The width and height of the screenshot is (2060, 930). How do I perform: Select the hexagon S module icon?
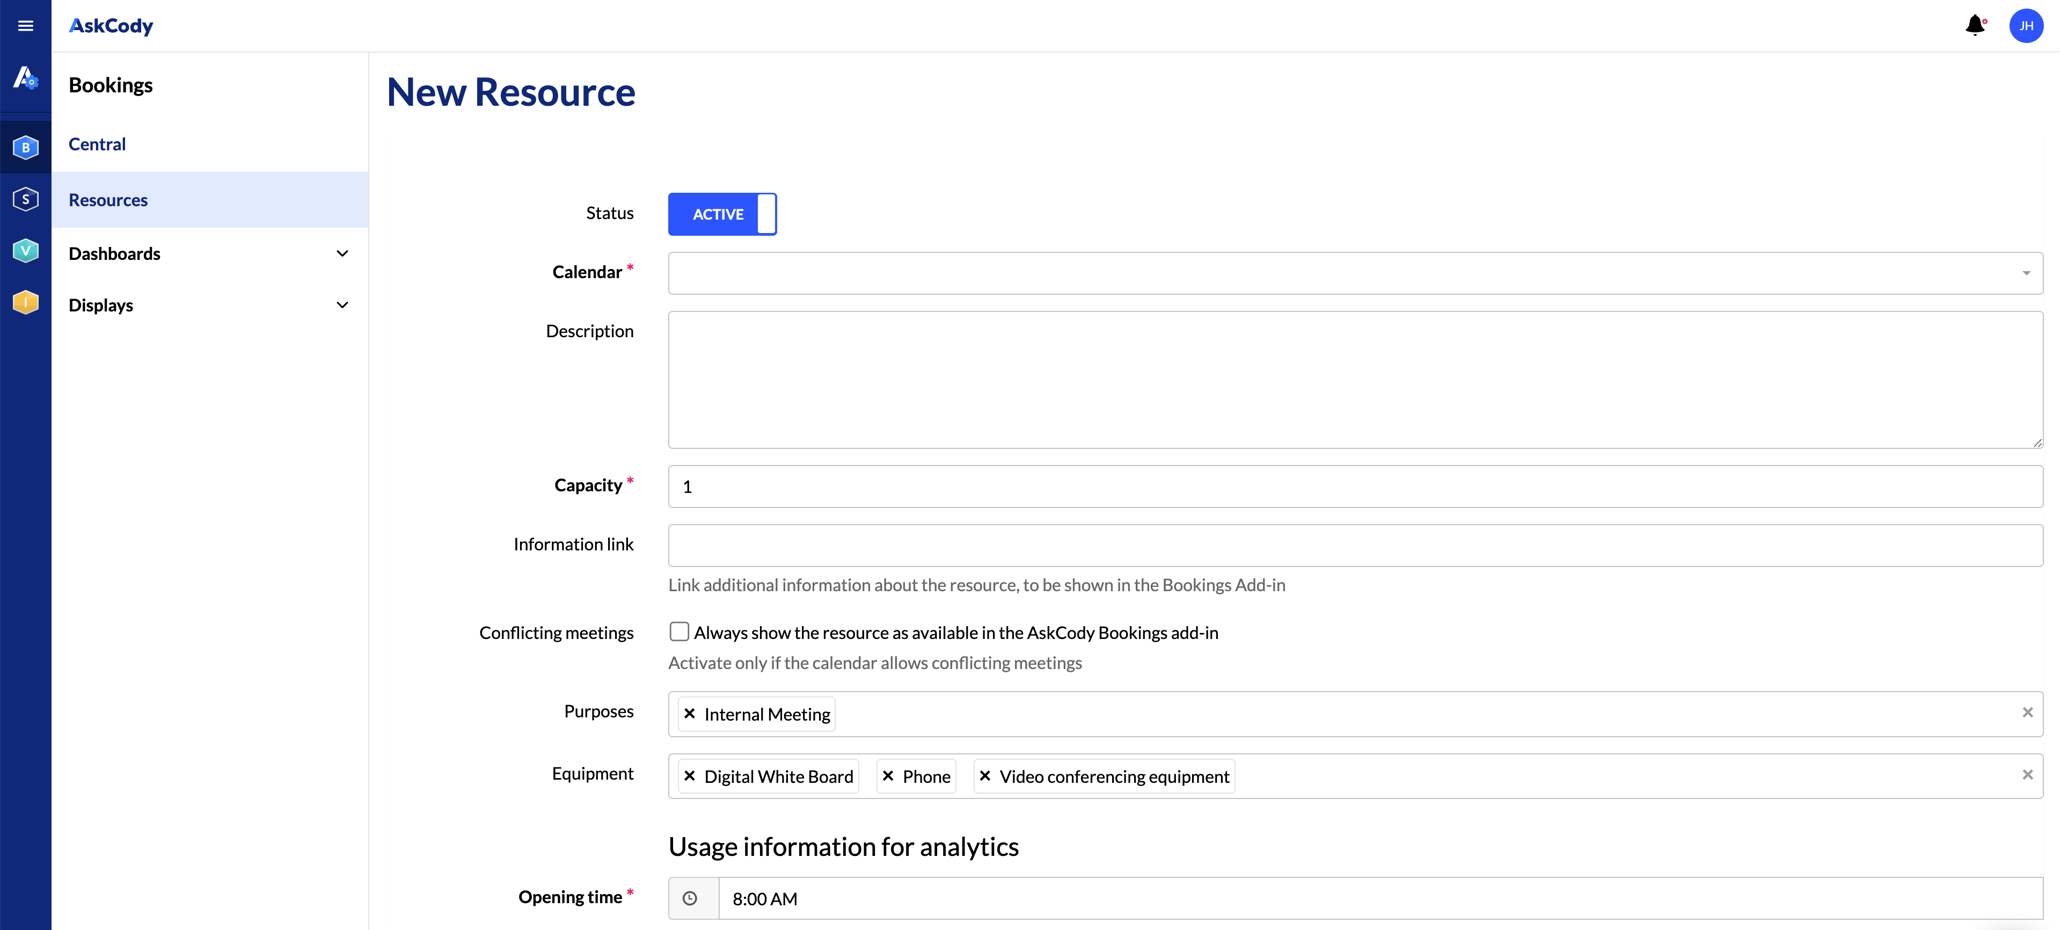coord(25,199)
